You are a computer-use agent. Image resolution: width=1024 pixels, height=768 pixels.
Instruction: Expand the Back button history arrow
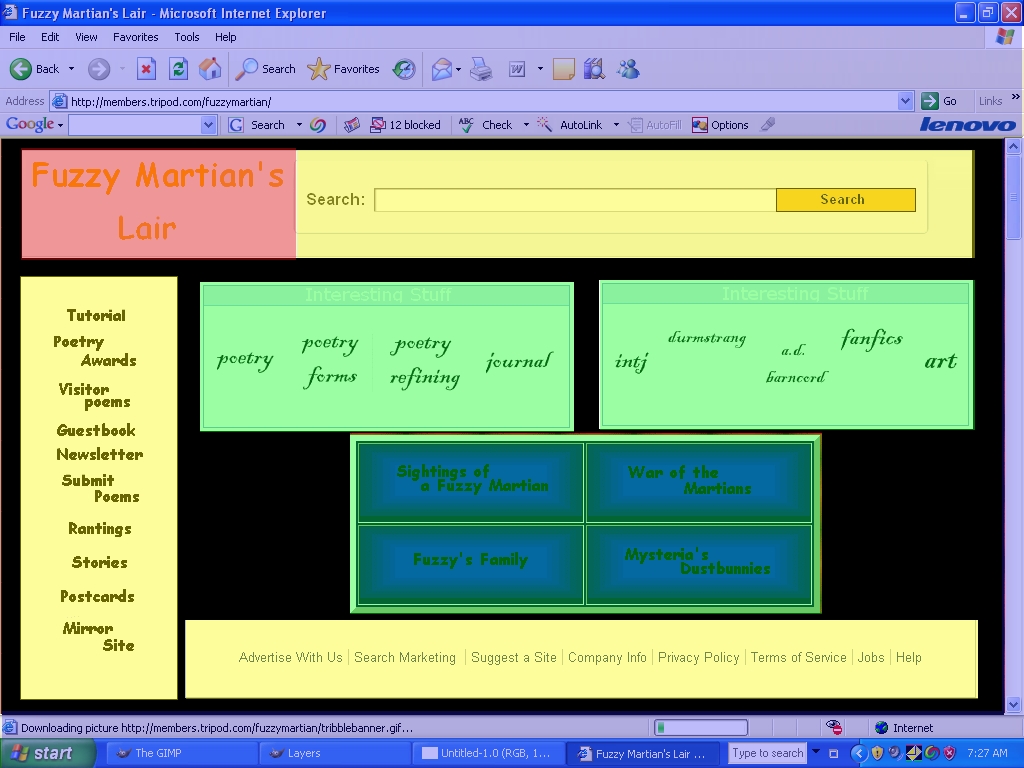point(71,69)
